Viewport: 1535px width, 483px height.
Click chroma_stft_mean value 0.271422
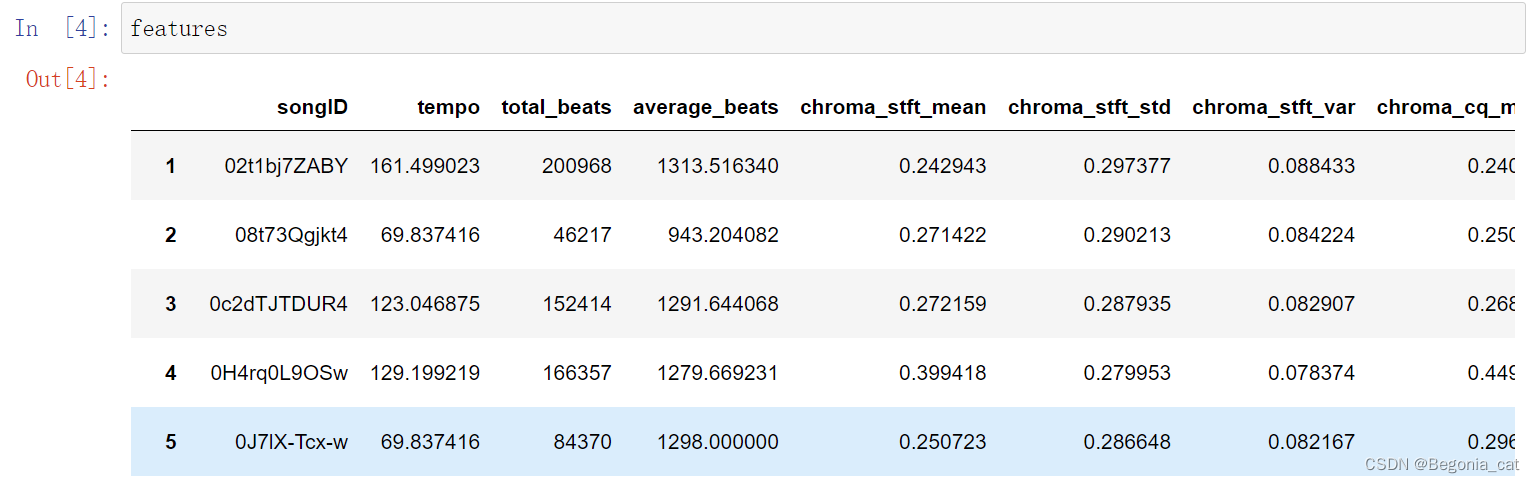[942, 235]
